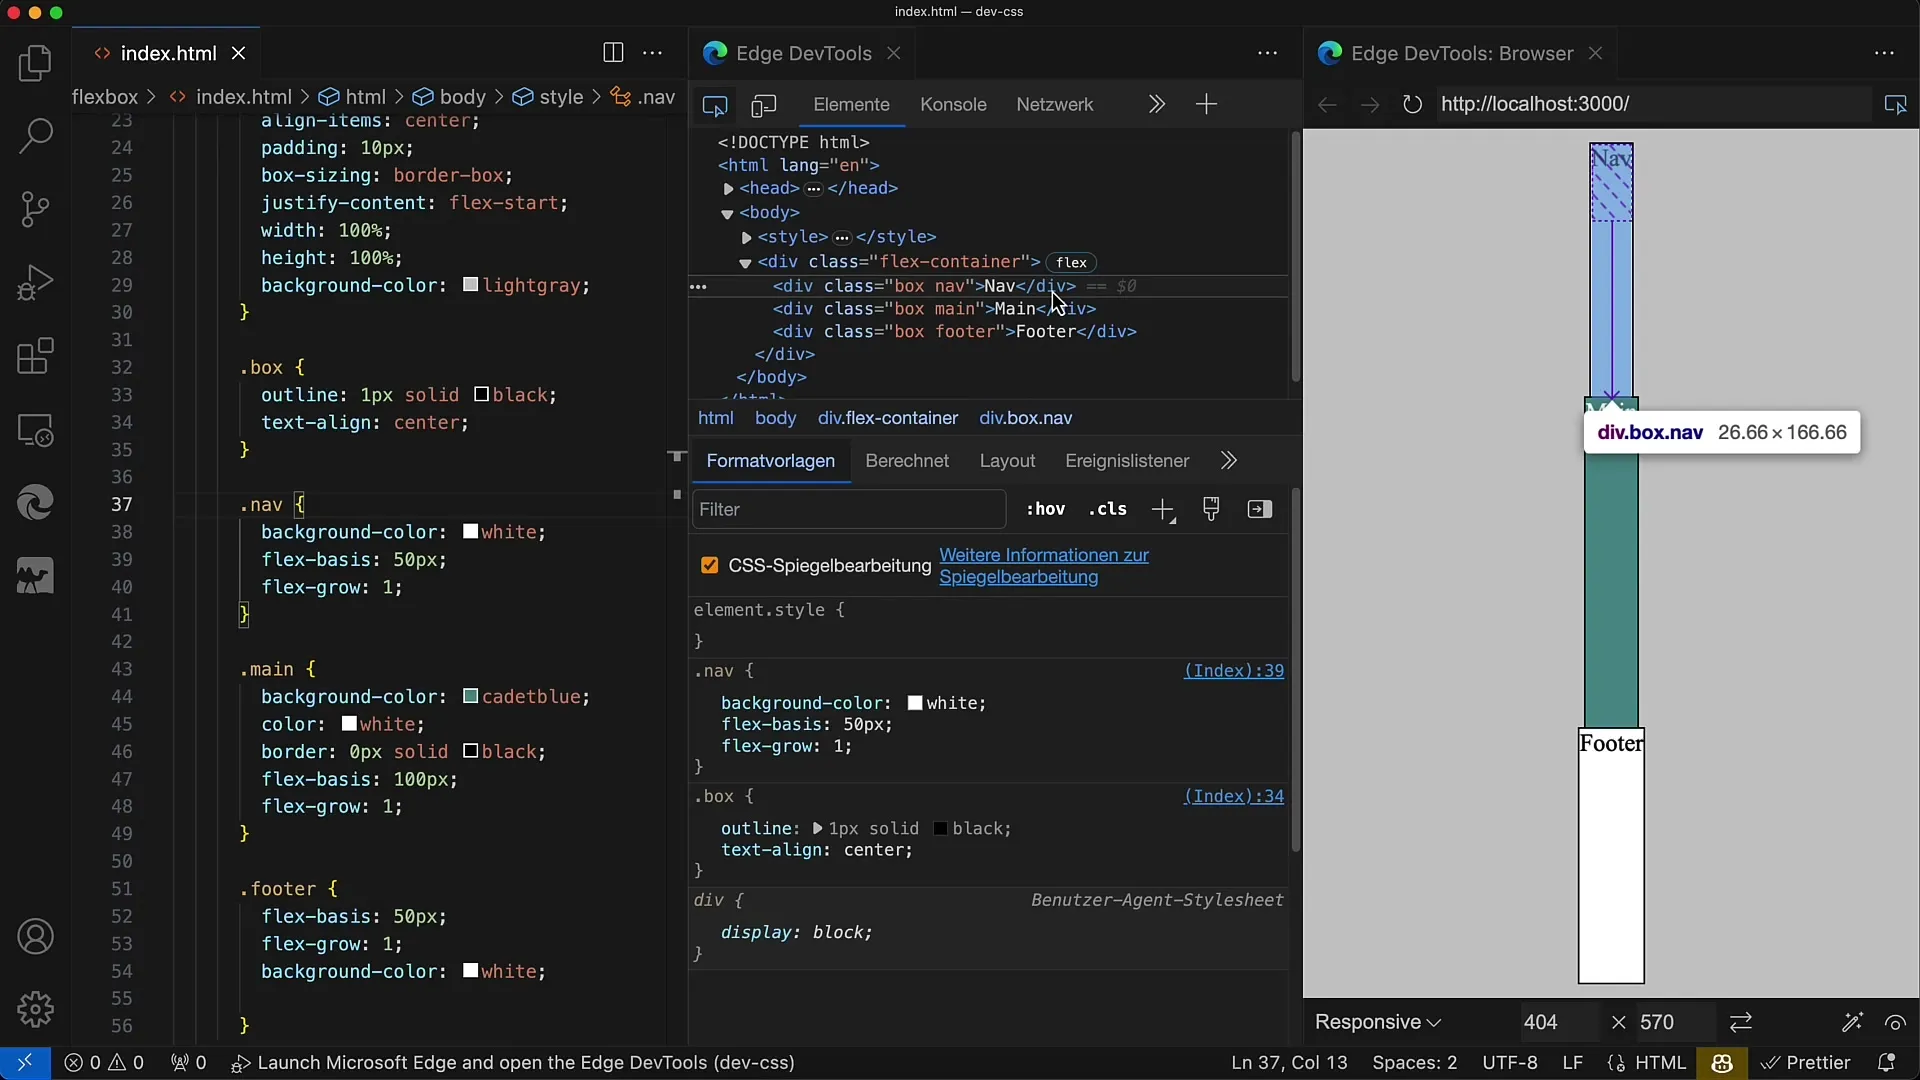1920x1080 pixels.
Task: Open notifications bell in status bar
Action: [1886, 1062]
